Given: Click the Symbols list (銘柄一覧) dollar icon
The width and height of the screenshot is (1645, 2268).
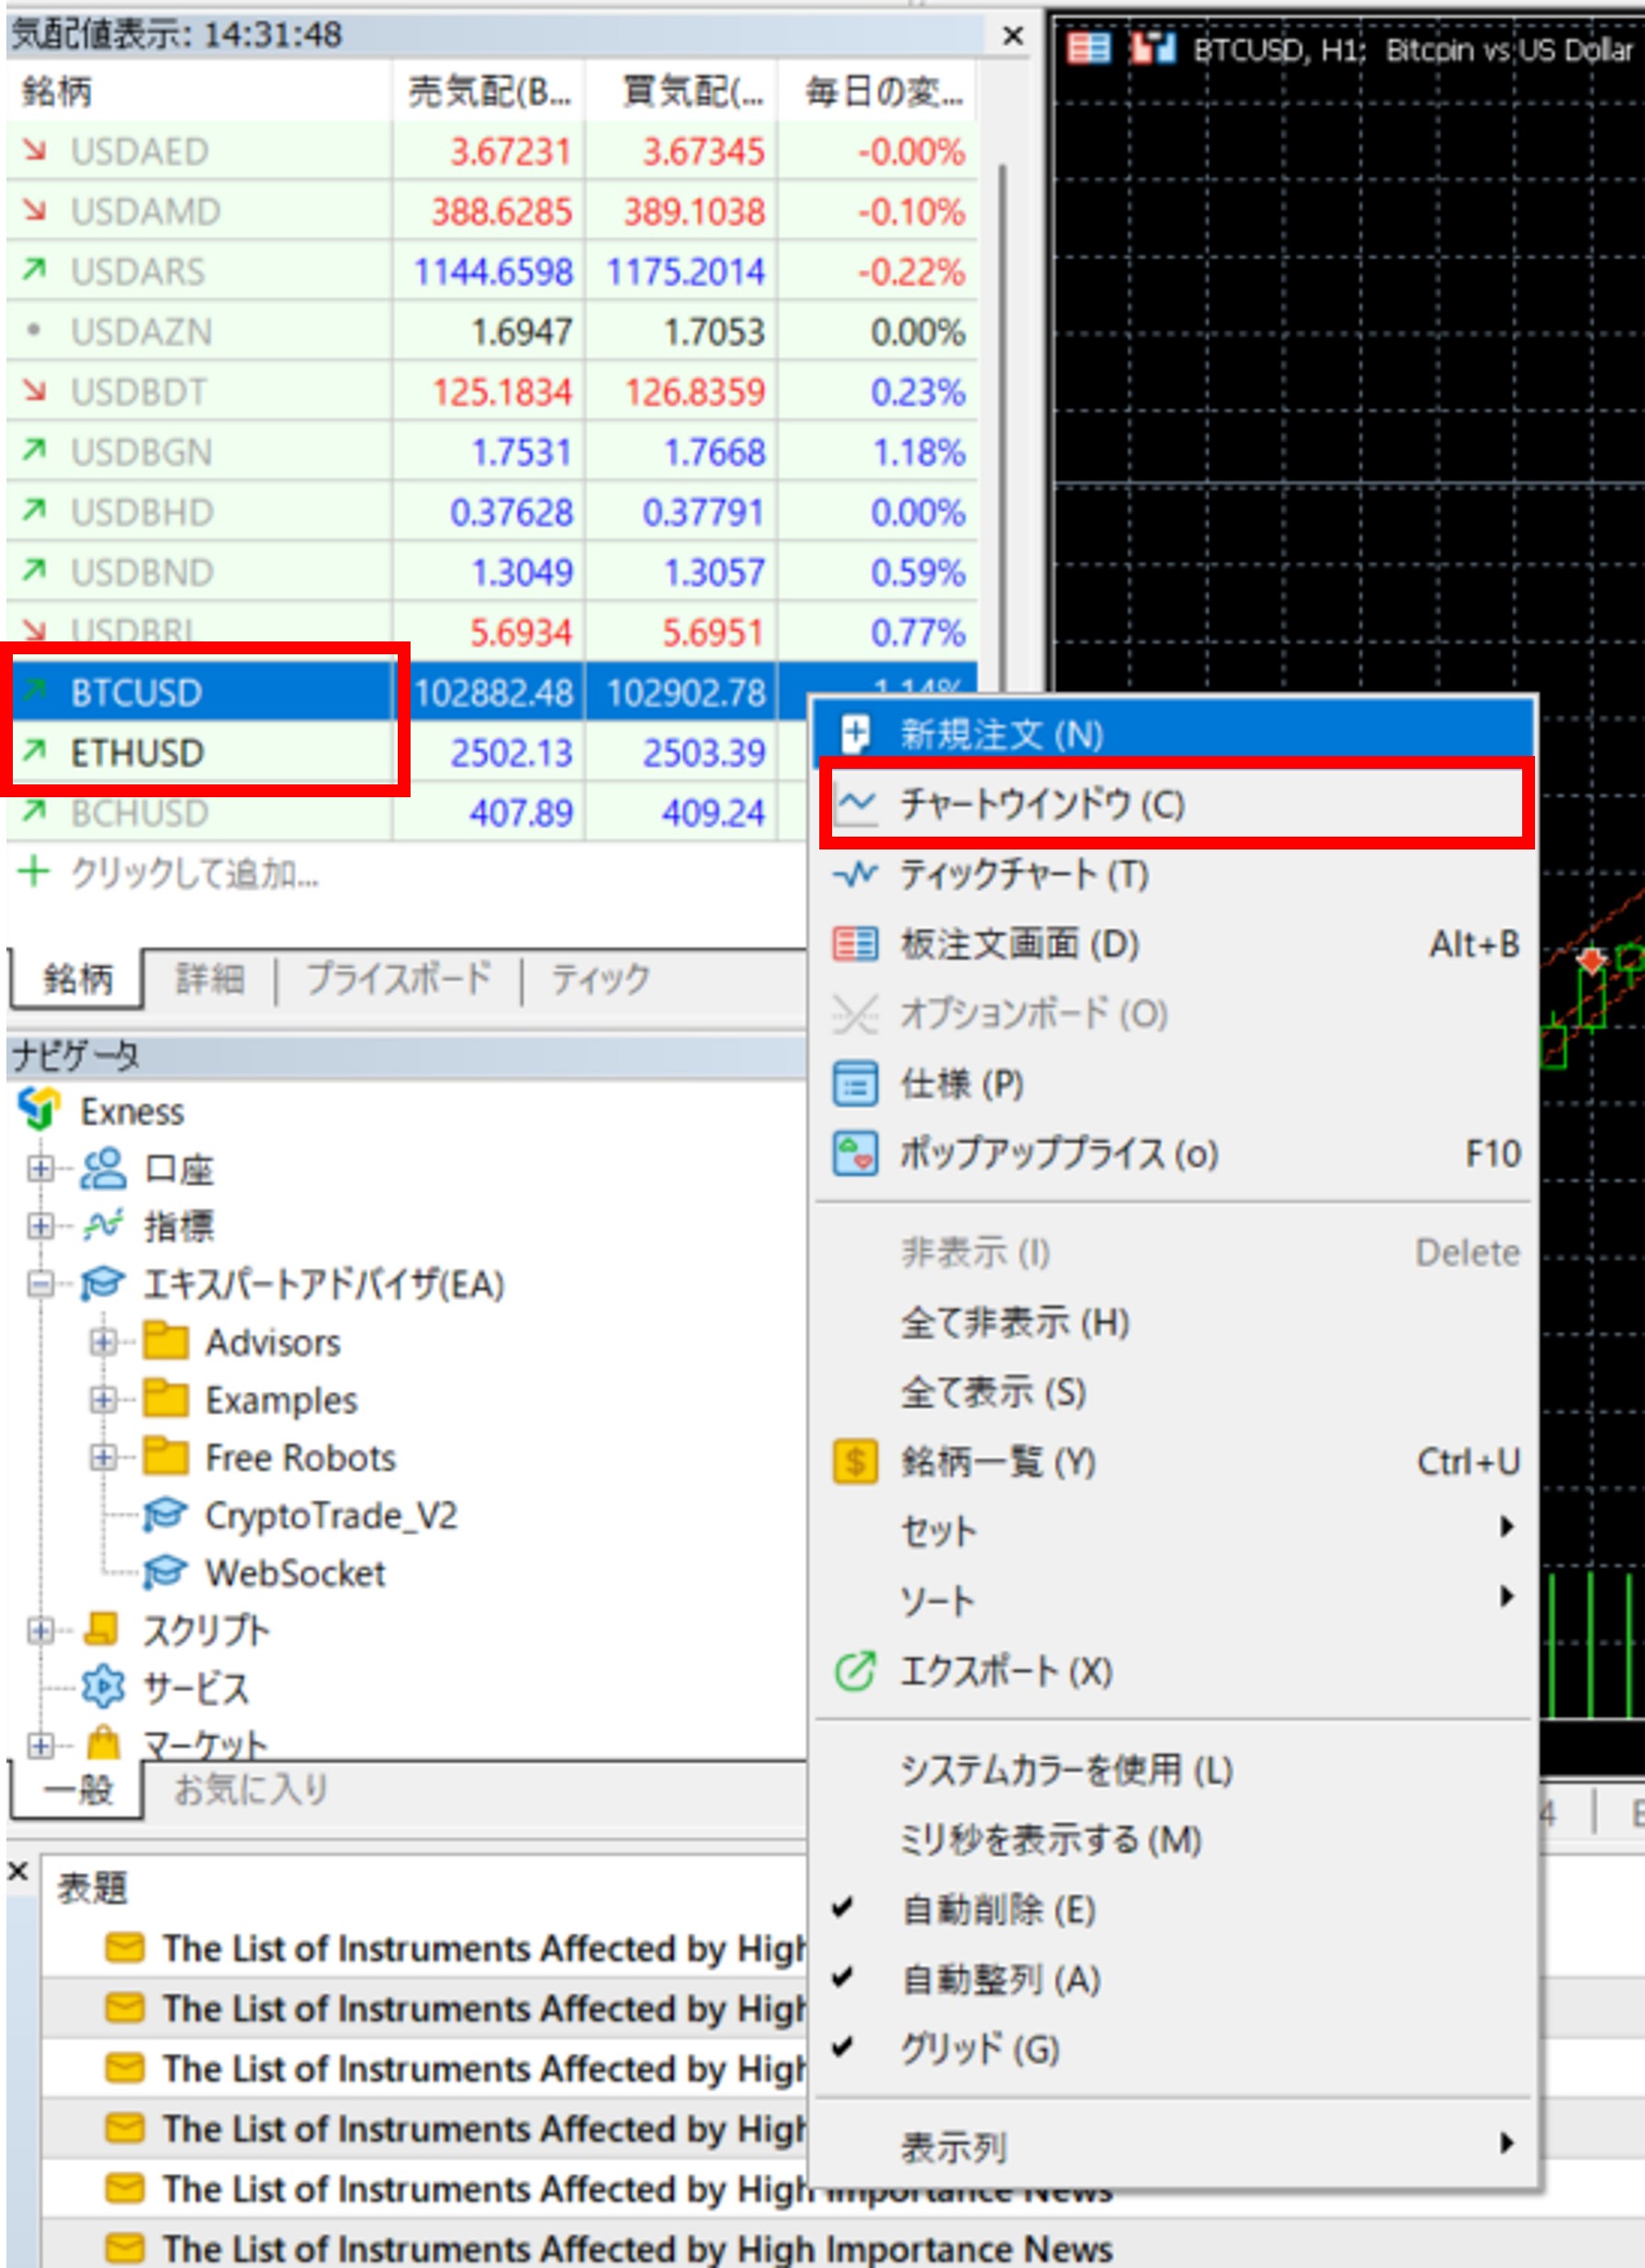Looking at the screenshot, I should [855, 1462].
